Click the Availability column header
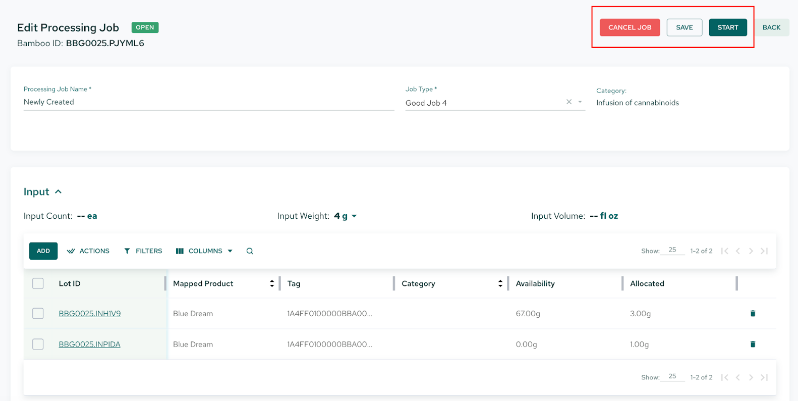 click(x=535, y=283)
